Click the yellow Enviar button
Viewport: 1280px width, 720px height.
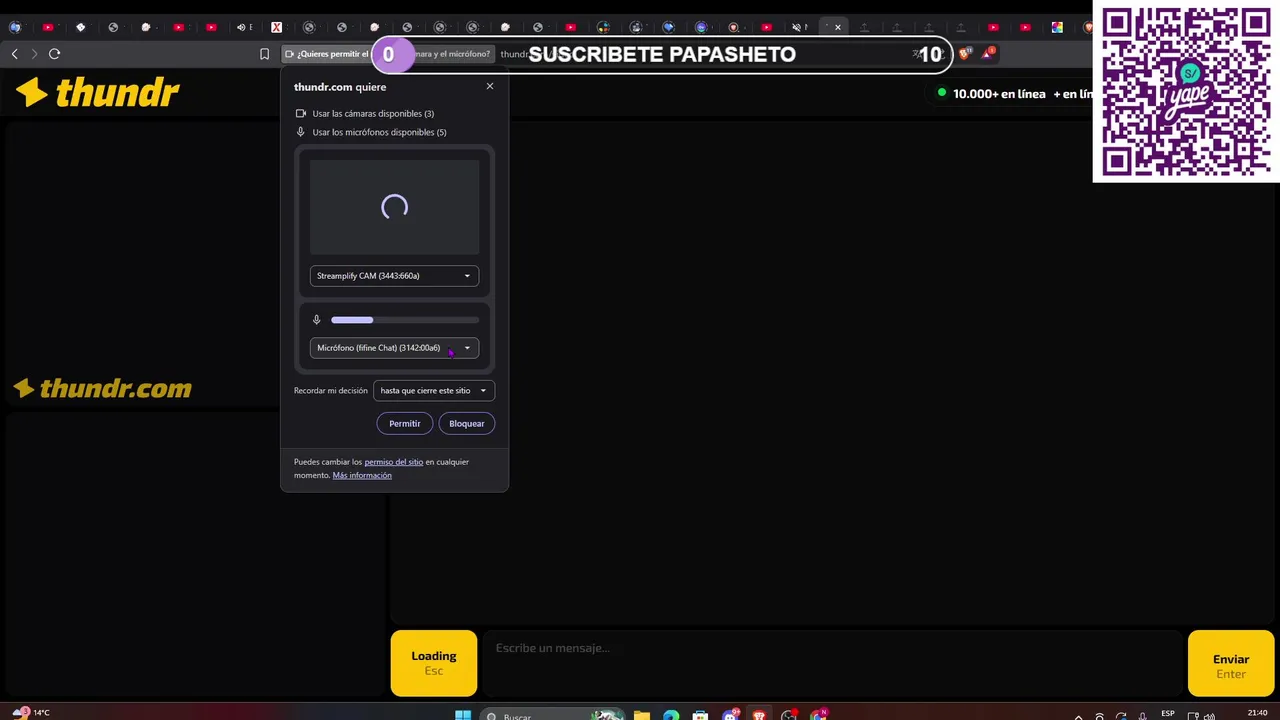click(1231, 663)
